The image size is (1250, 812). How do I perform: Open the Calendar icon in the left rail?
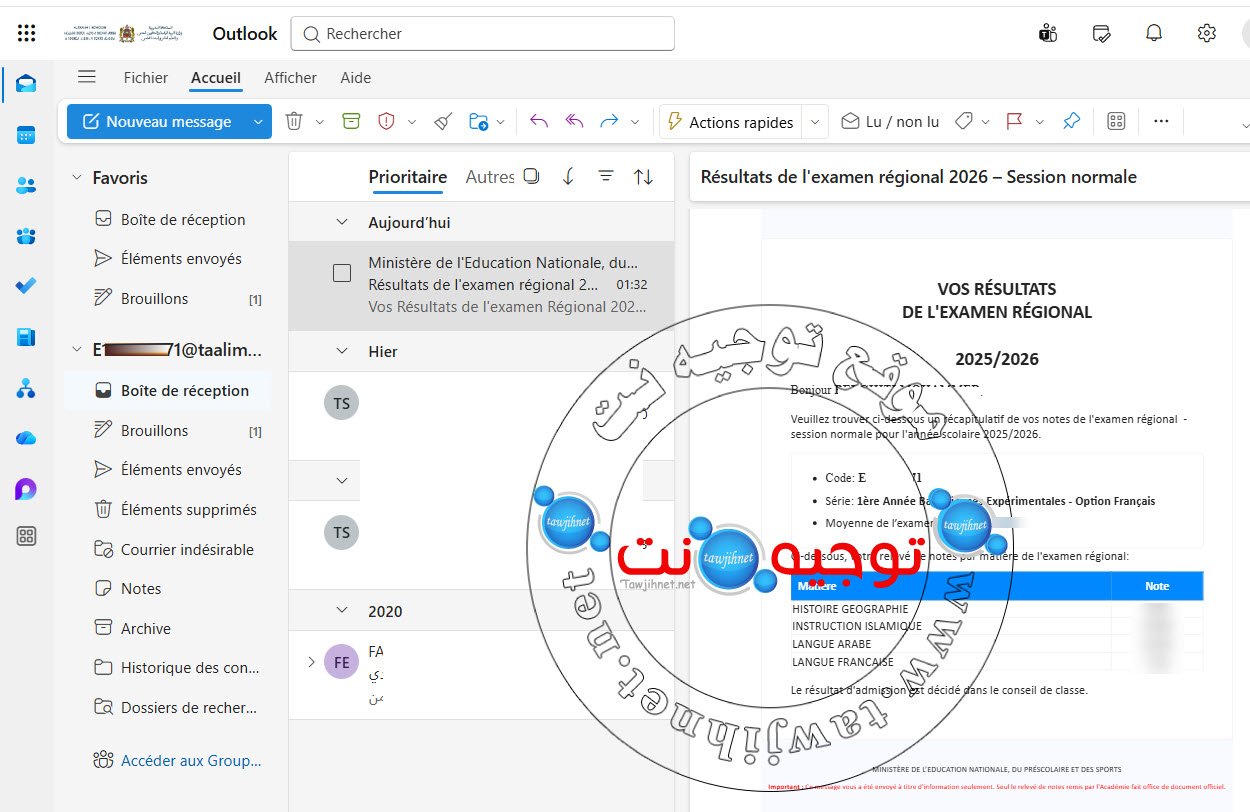(27, 135)
